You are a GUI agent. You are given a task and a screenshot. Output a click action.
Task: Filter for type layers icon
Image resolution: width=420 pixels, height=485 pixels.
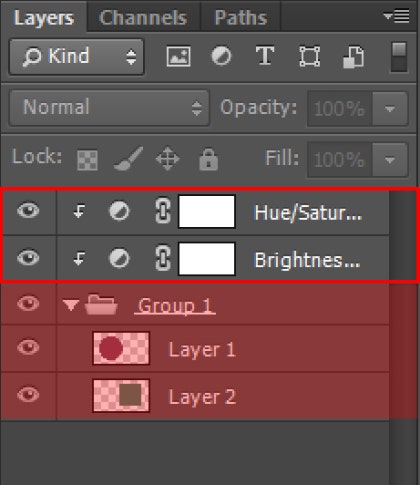pyautogui.click(x=265, y=55)
